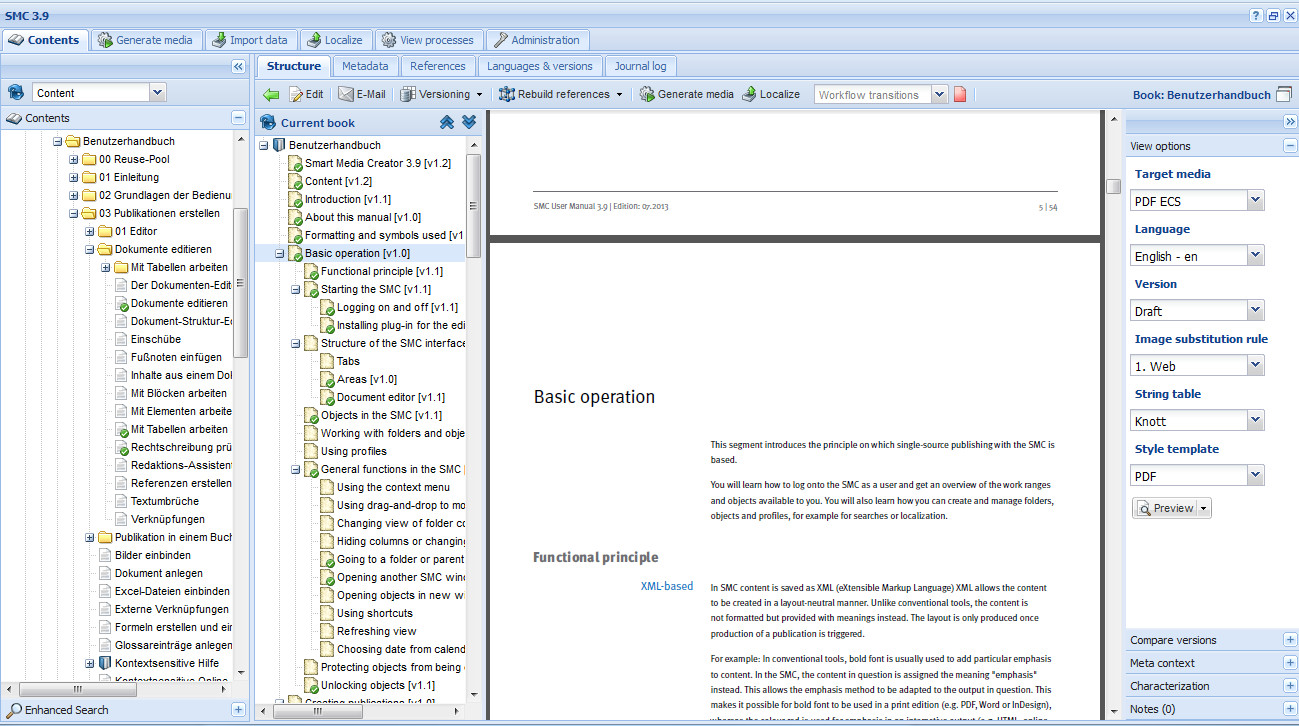The image size is (1299, 726).
Task: Open the Administration tab
Action: [x=537, y=40]
